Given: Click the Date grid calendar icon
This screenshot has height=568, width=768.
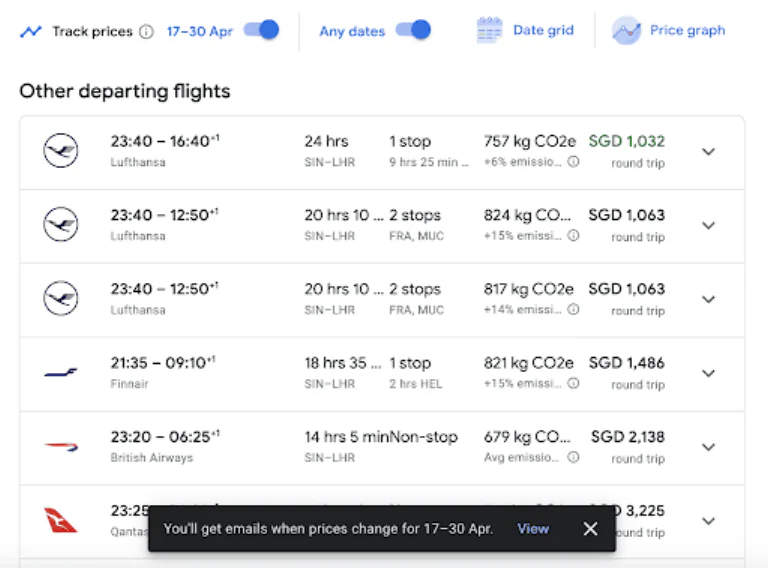Looking at the screenshot, I should (x=489, y=30).
